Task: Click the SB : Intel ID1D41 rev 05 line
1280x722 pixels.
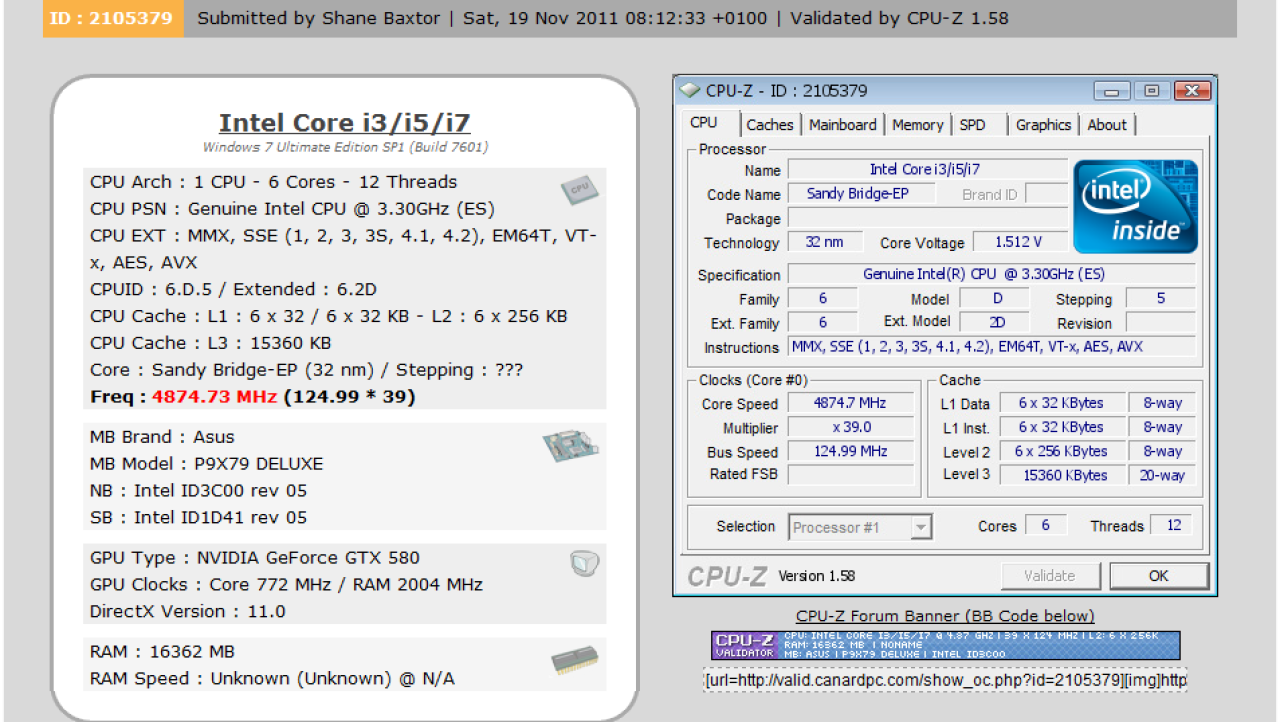Action: tap(199, 518)
